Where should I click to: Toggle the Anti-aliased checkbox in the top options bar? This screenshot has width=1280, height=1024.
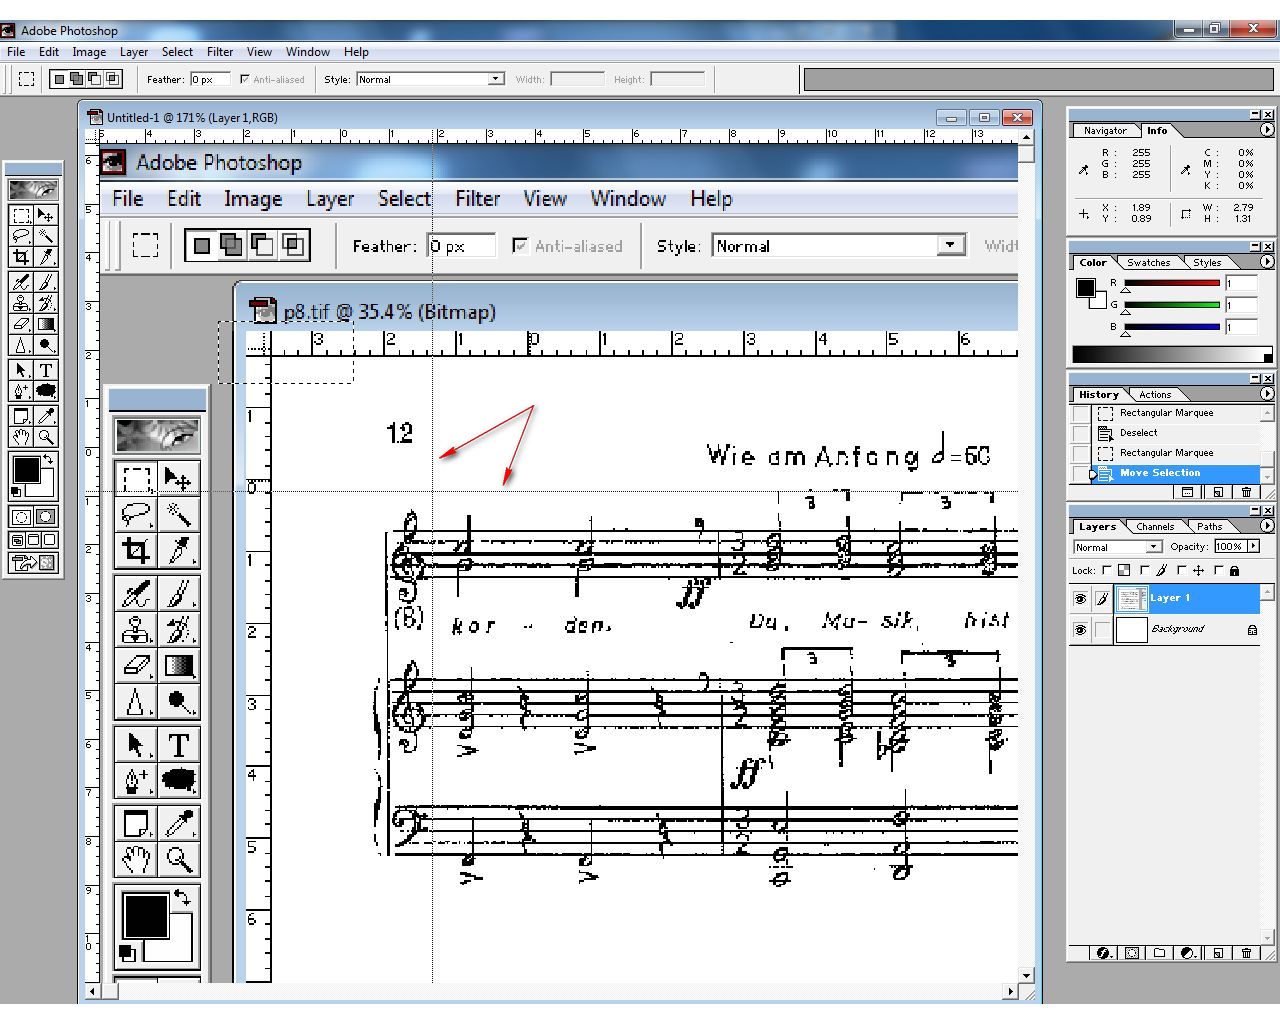tap(245, 79)
